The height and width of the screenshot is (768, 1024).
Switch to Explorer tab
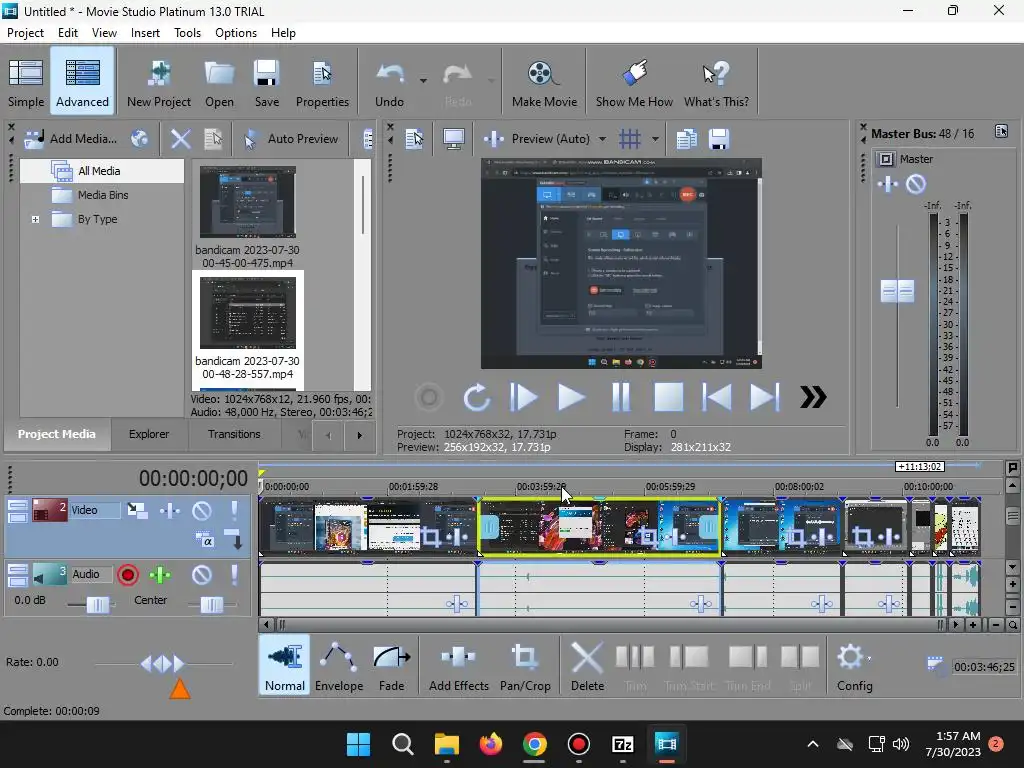click(x=149, y=434)
